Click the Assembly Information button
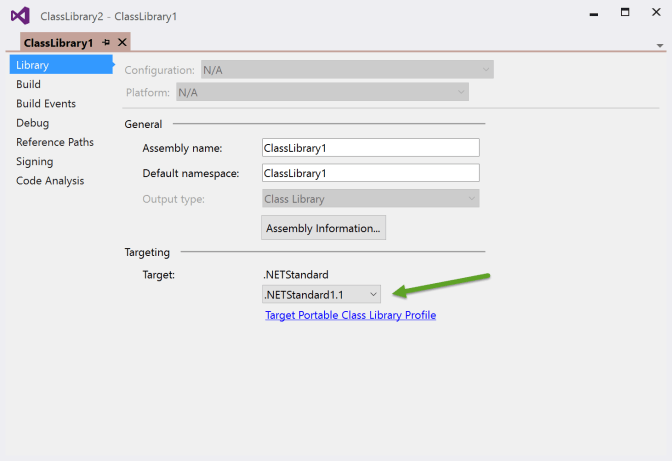 point(324,228)
